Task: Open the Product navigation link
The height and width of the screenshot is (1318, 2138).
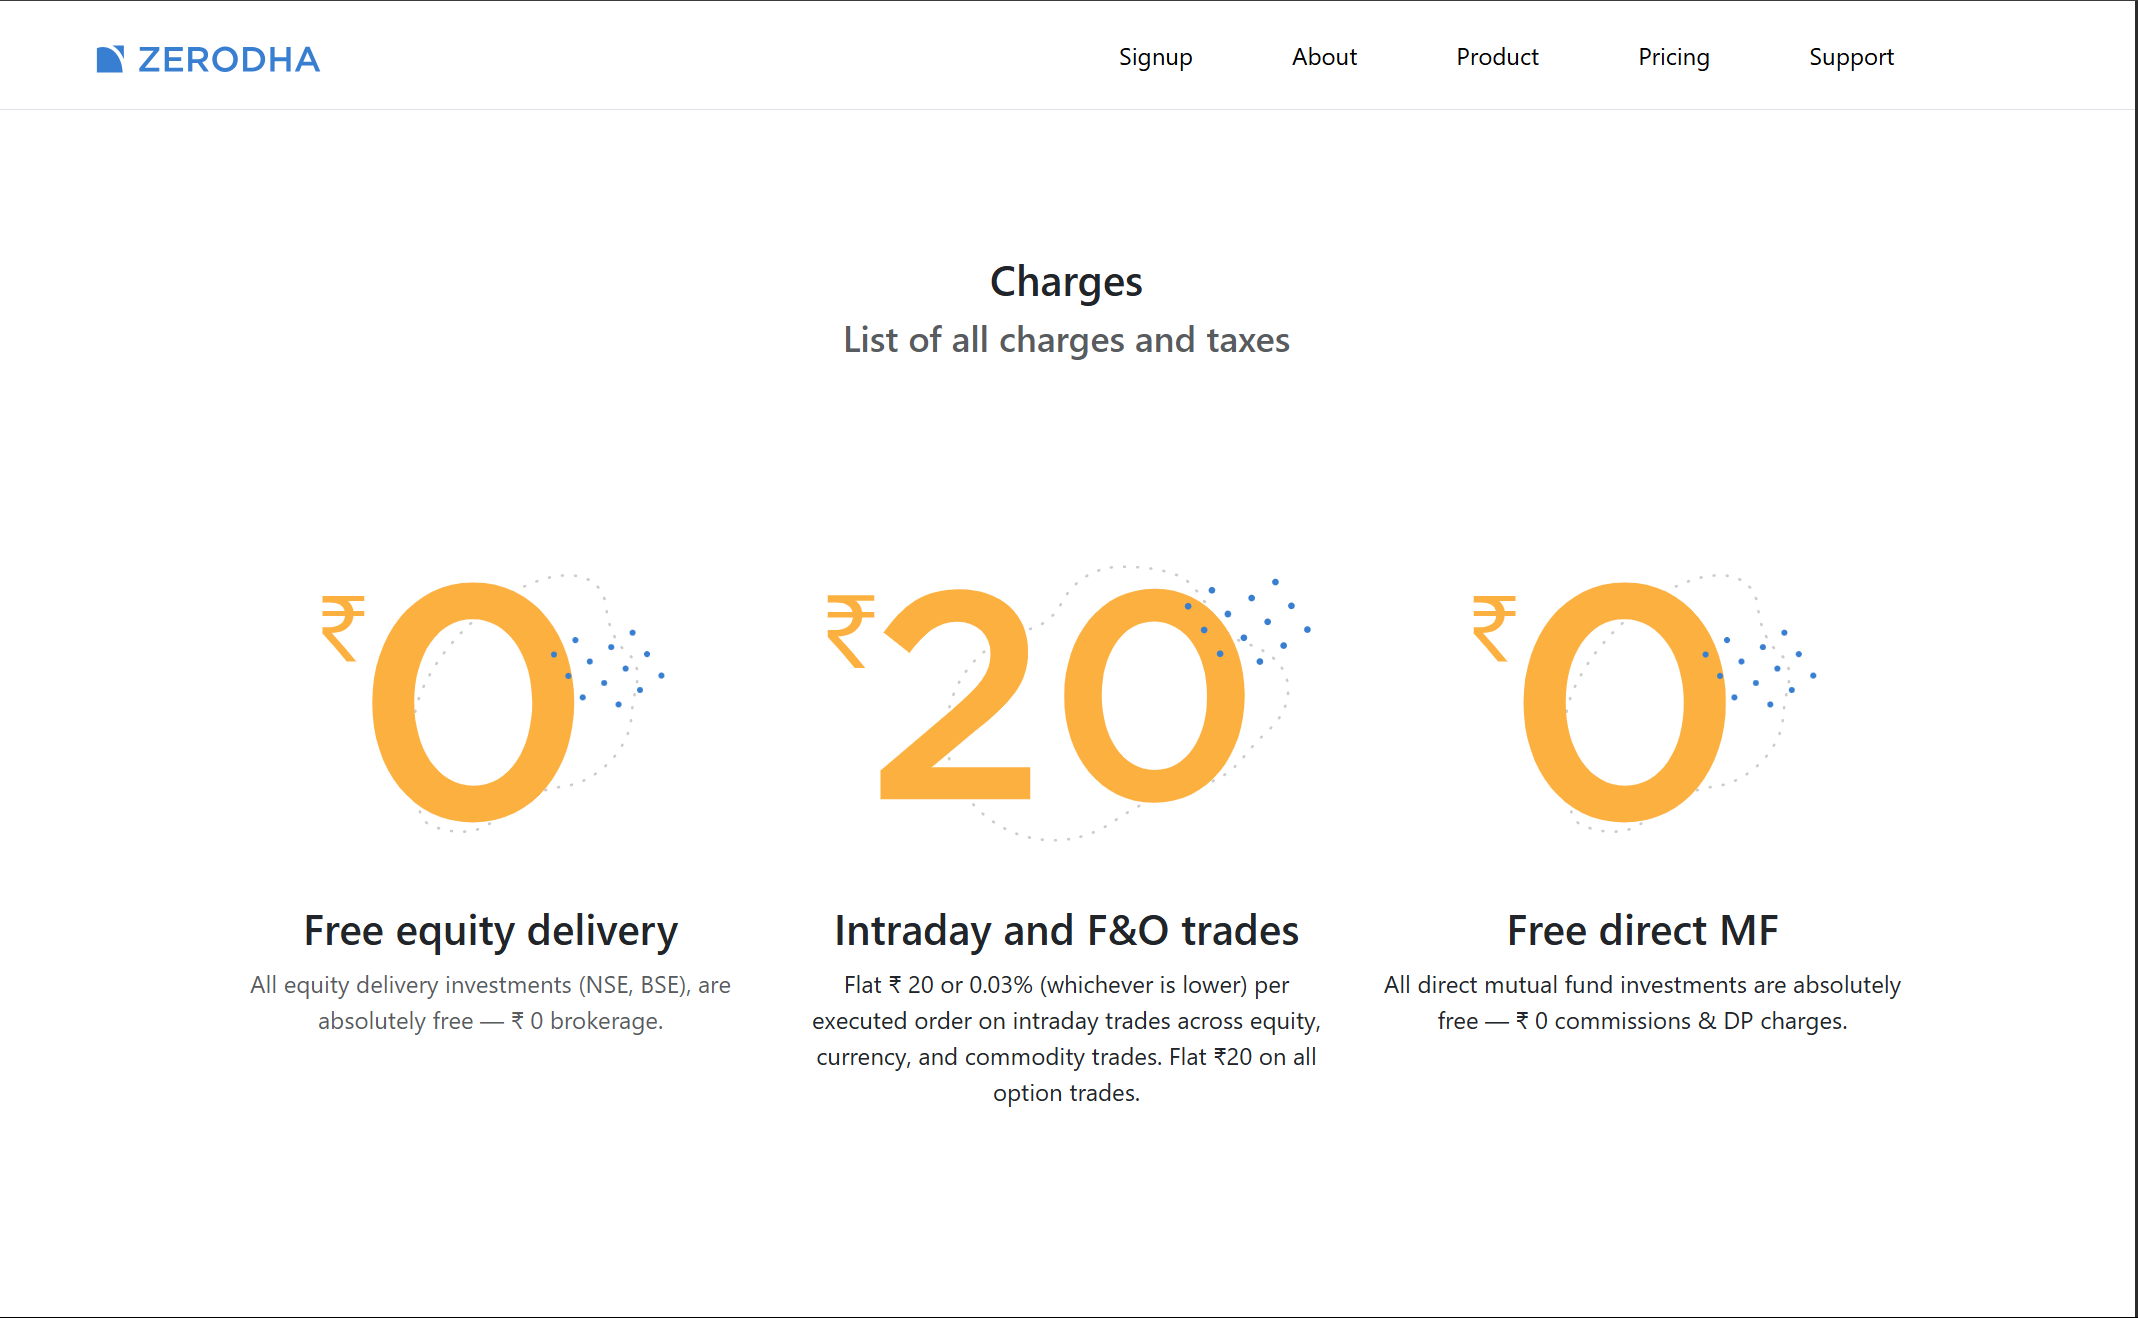Action: [1497, 58]
